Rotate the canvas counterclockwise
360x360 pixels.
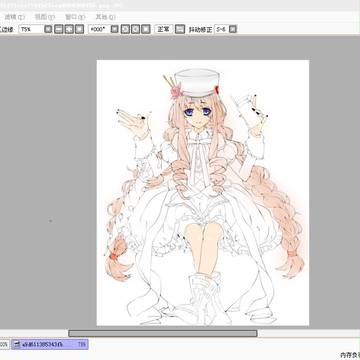125,29
